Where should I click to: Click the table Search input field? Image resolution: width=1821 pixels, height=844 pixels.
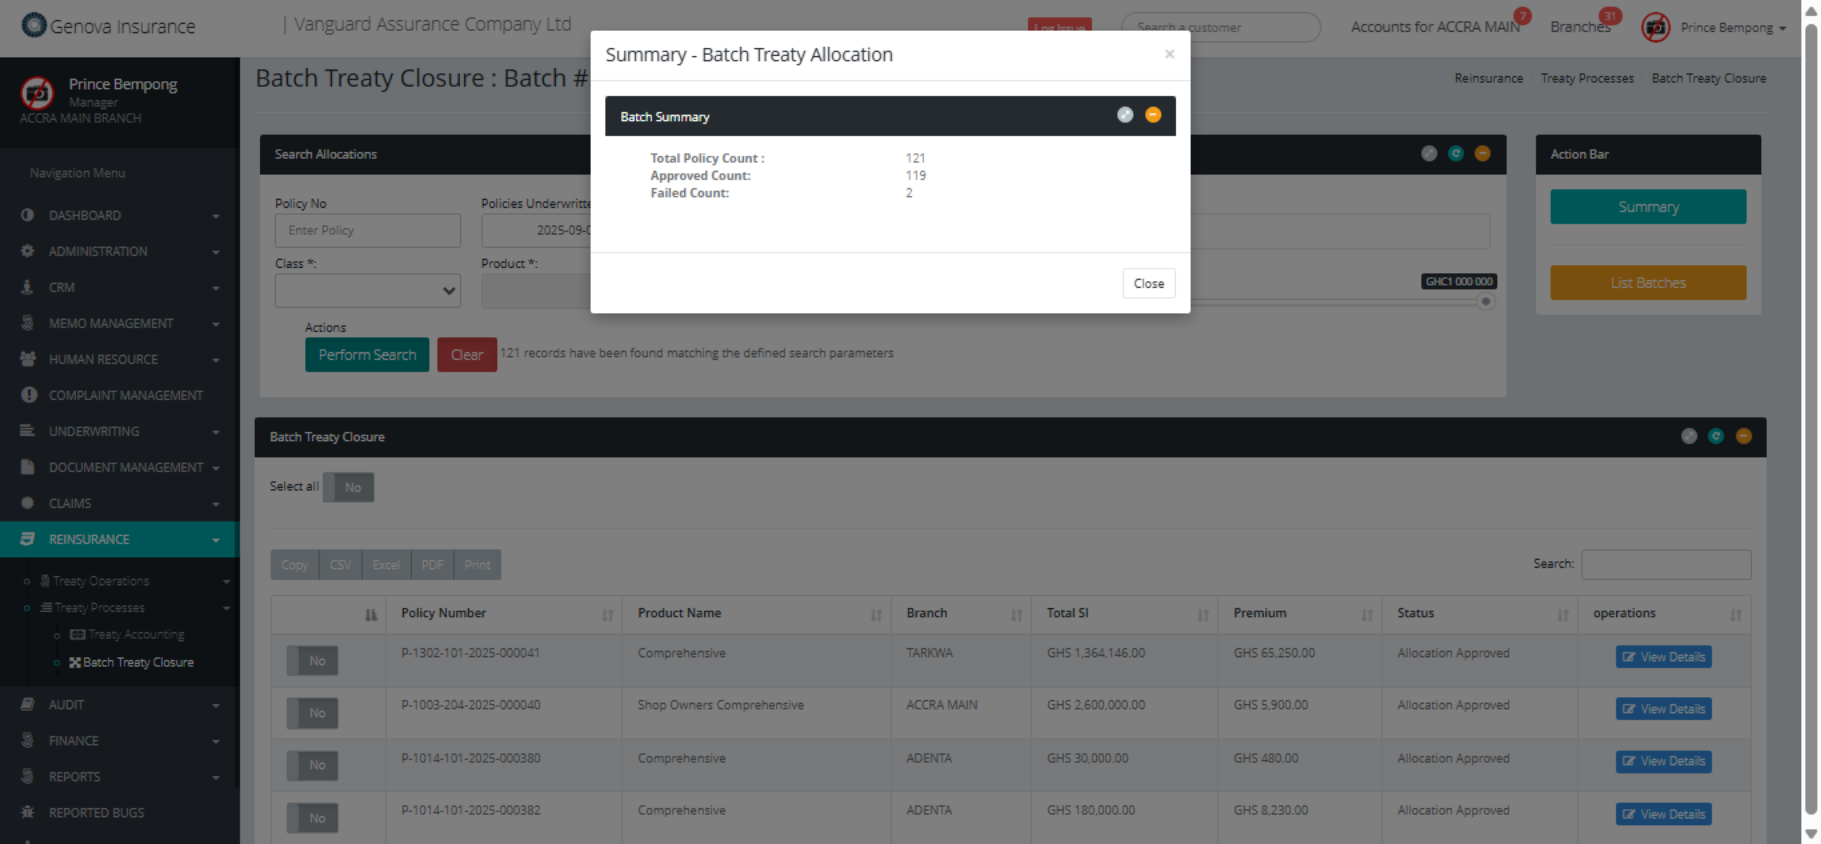point(1665,564)
